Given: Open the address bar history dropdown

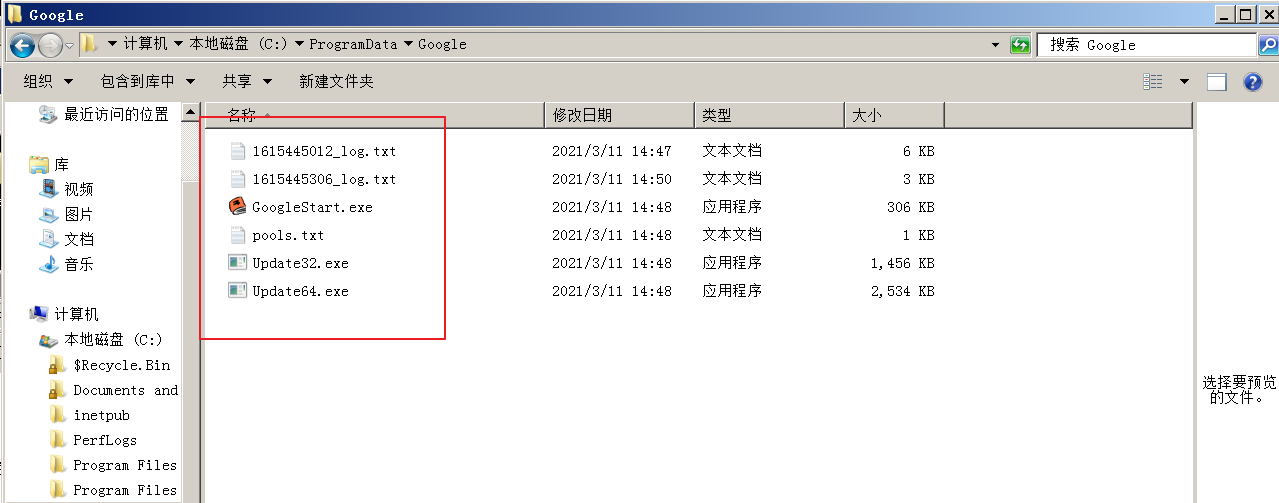Looking at the screenshot, I should point(995,45).
